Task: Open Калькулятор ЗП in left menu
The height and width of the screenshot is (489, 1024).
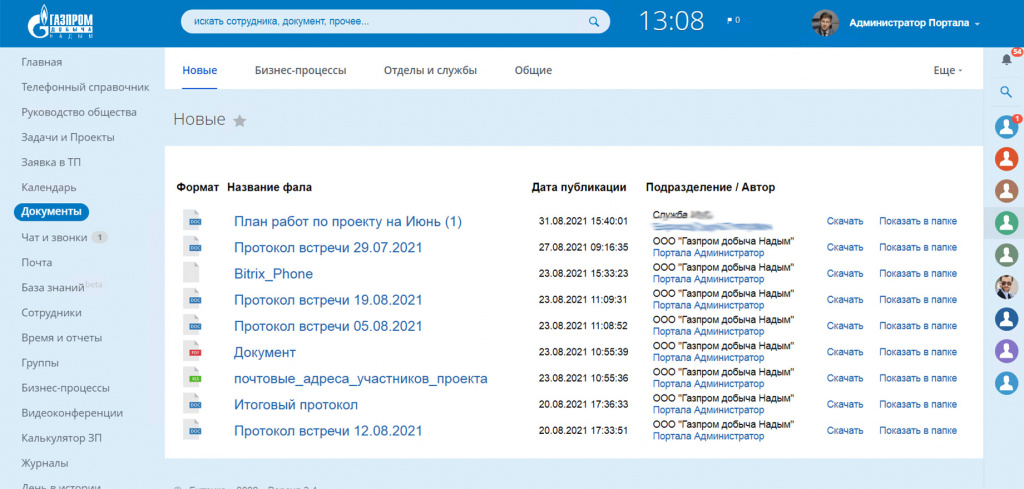Action: [x=61, y=438]
